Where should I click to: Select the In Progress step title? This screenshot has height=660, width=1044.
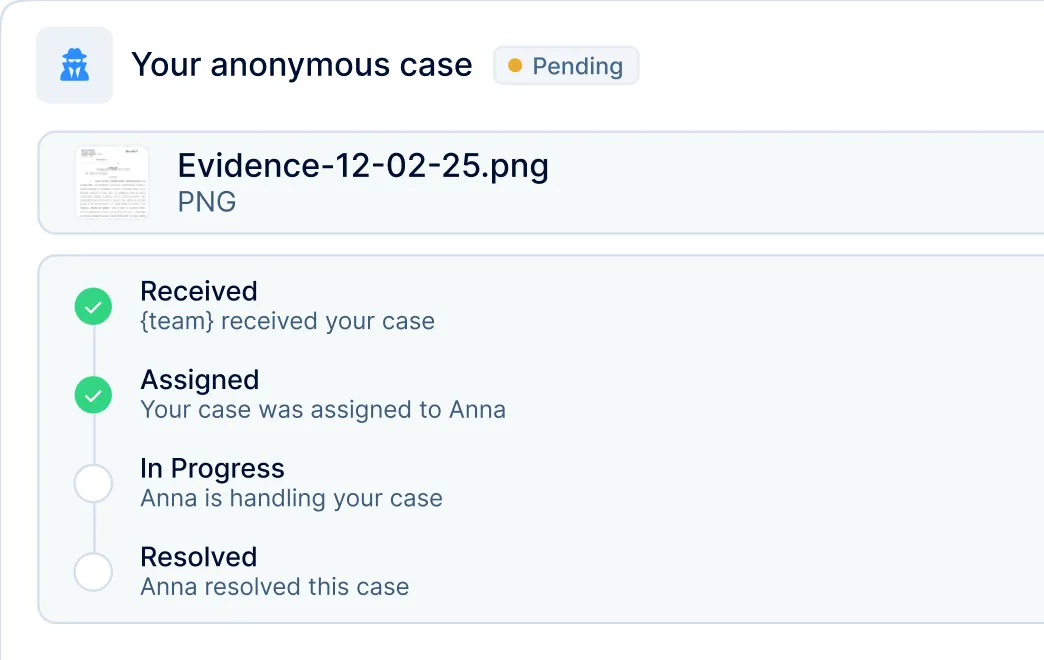[212, 468]
